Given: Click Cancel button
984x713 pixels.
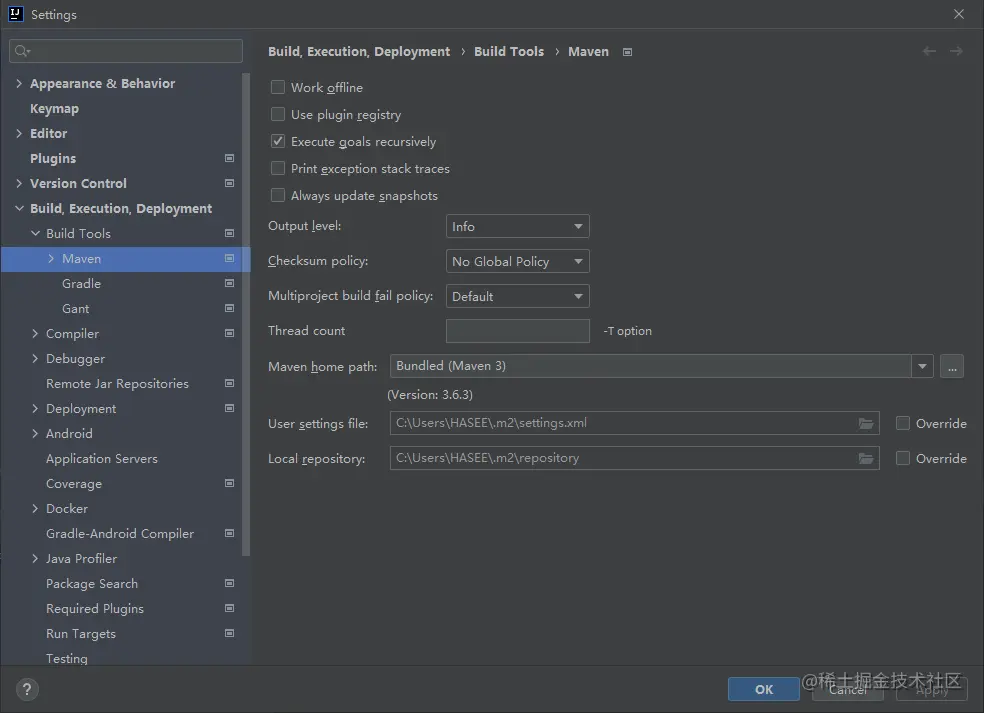Looking at the screenshot, I should (x=848, y=689).
